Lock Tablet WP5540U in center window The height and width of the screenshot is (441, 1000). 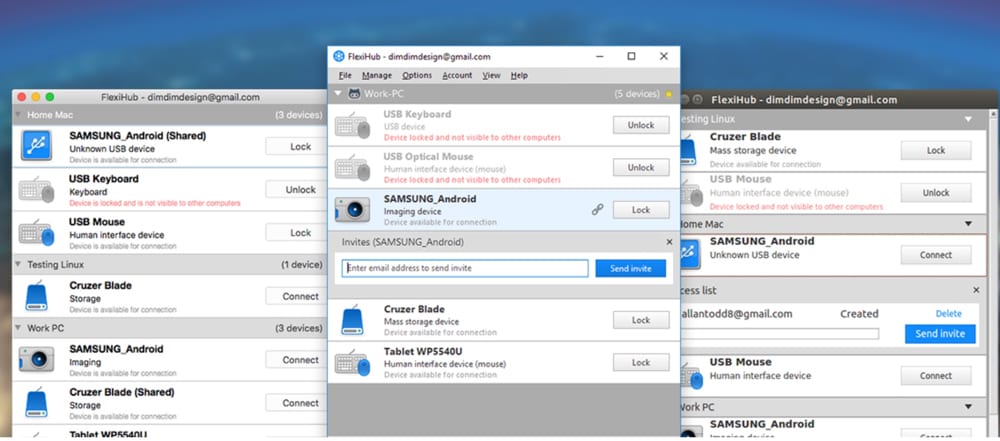pos(641,362)
